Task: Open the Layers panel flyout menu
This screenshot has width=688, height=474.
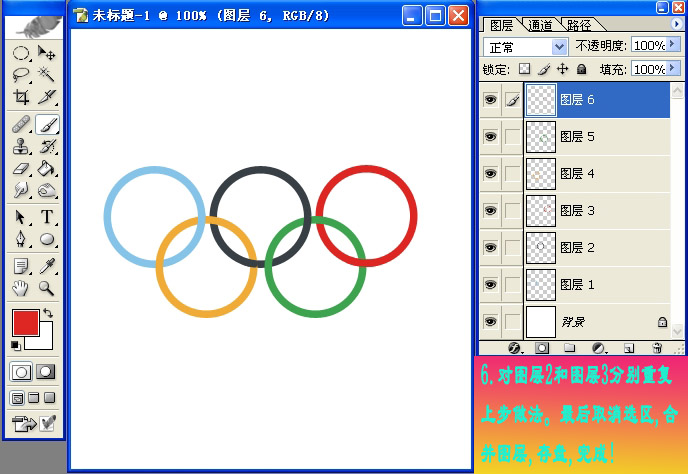Action: point(677,24)
